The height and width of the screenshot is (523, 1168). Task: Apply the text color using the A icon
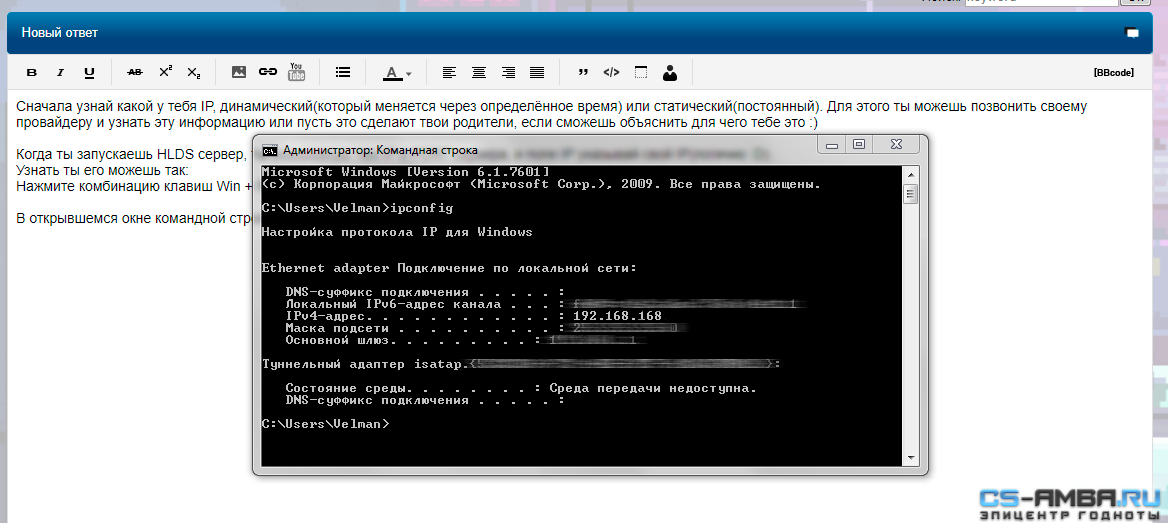392,72
